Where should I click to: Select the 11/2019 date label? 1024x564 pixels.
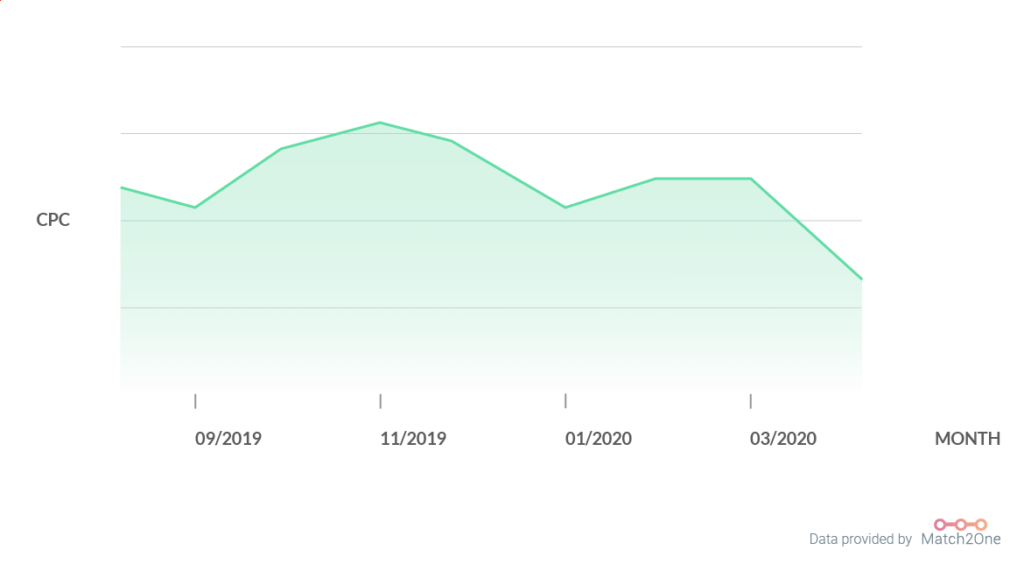tap(413, 439)
